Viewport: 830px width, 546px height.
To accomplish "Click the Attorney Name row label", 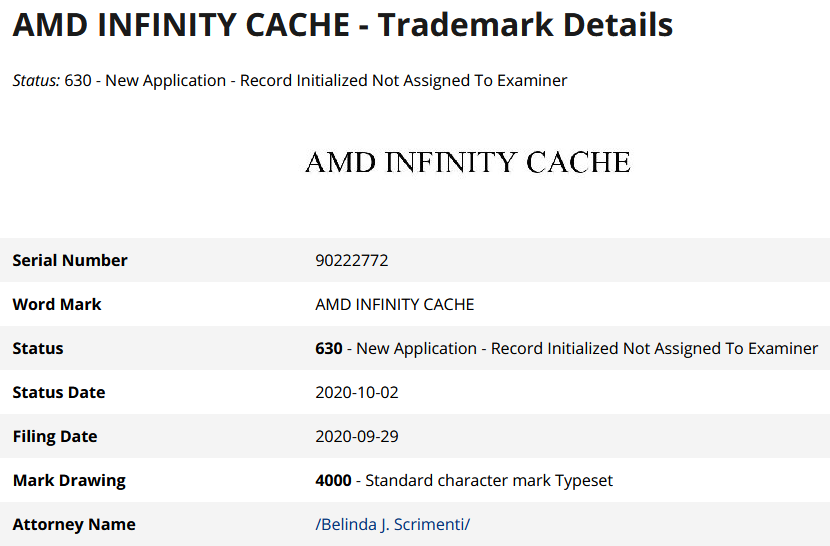I will 74,524.
